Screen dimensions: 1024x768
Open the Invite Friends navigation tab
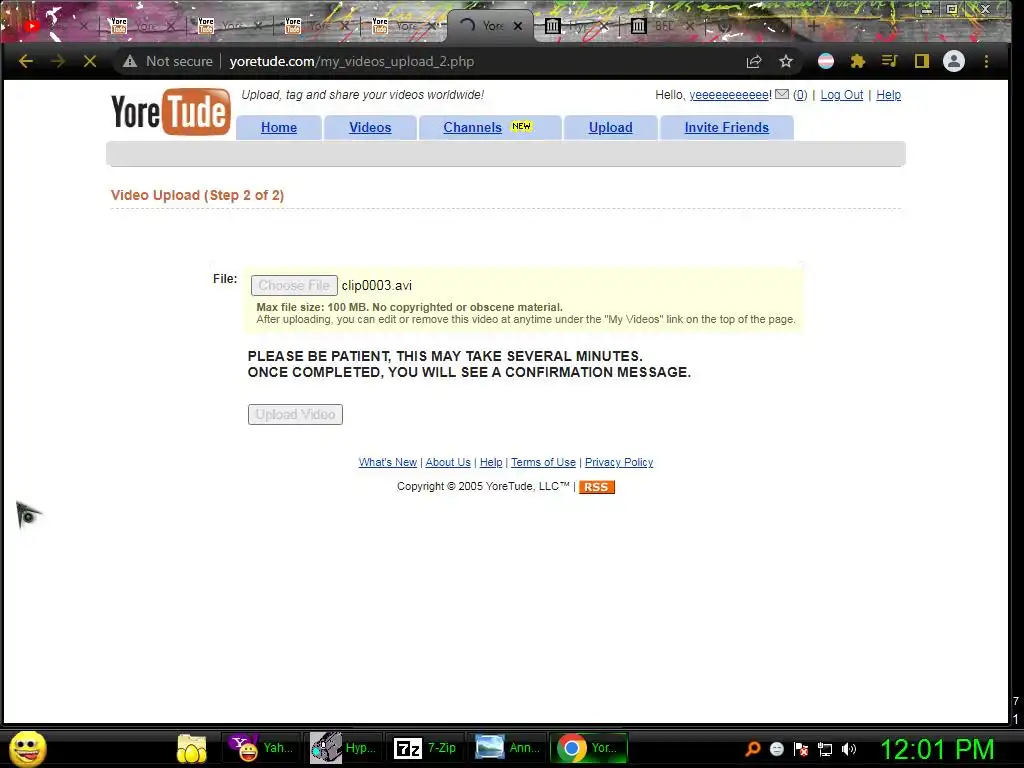click(727, 127)
